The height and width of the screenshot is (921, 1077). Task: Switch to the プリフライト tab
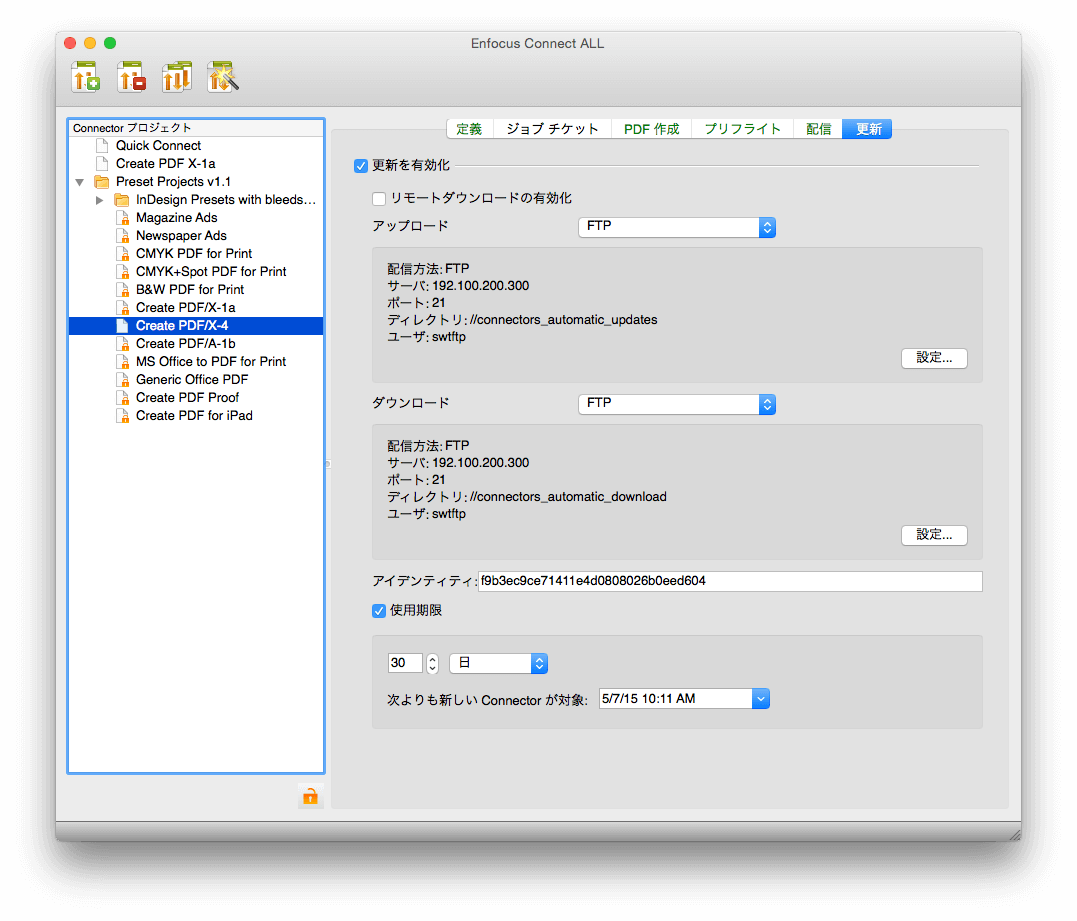[x=742, y=129]
